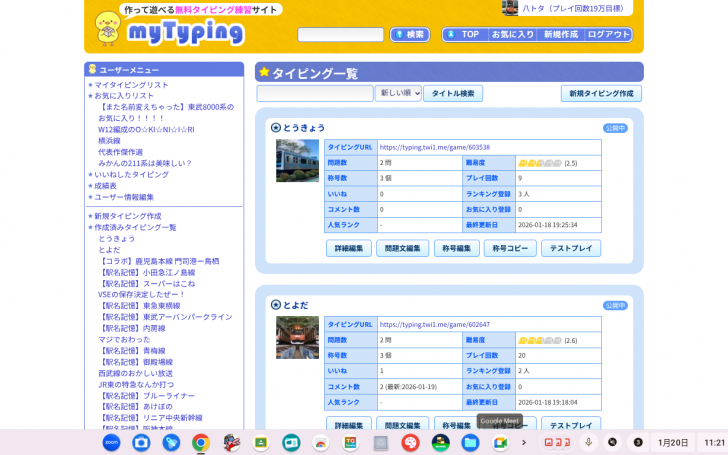Open Google Meet from the shelf
Image resolution: width=728 pixels, height=455 pixels.
500,442
